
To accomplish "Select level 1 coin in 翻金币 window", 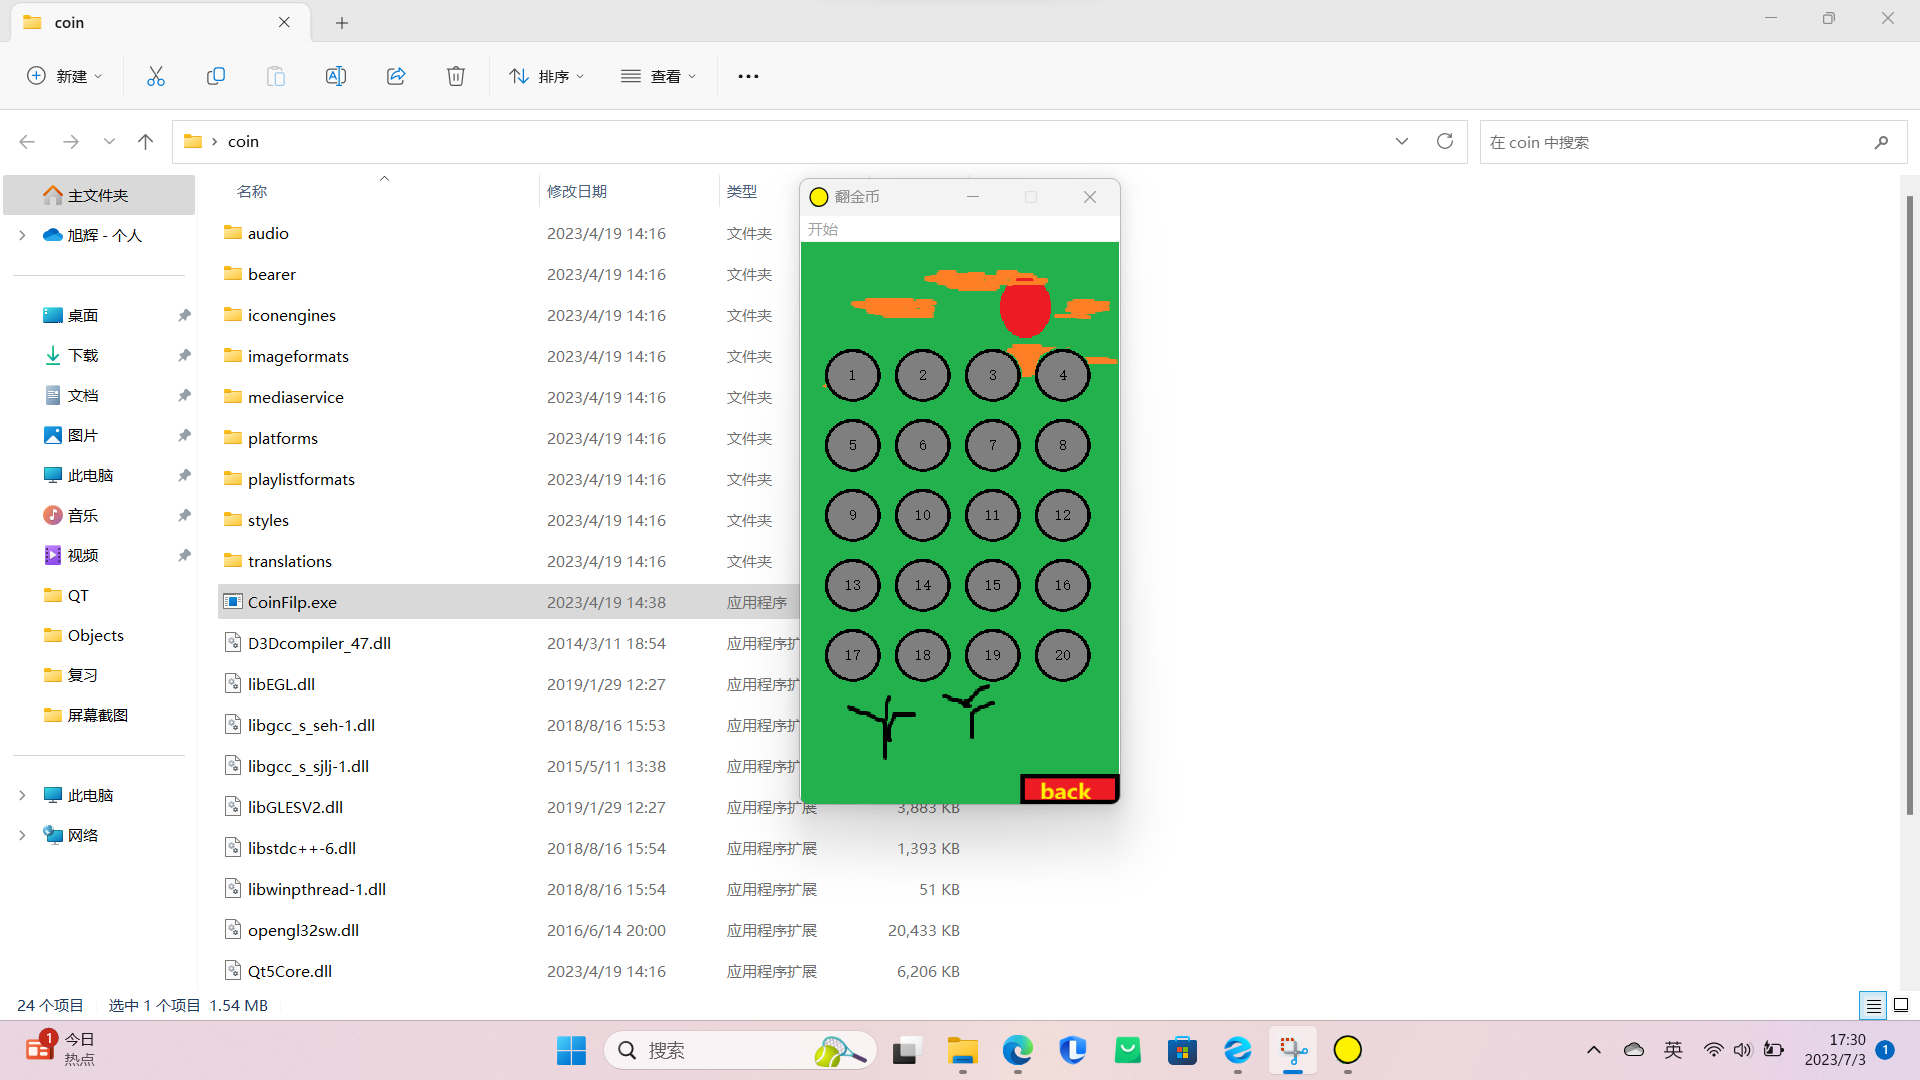I will (x=852, y=375).
